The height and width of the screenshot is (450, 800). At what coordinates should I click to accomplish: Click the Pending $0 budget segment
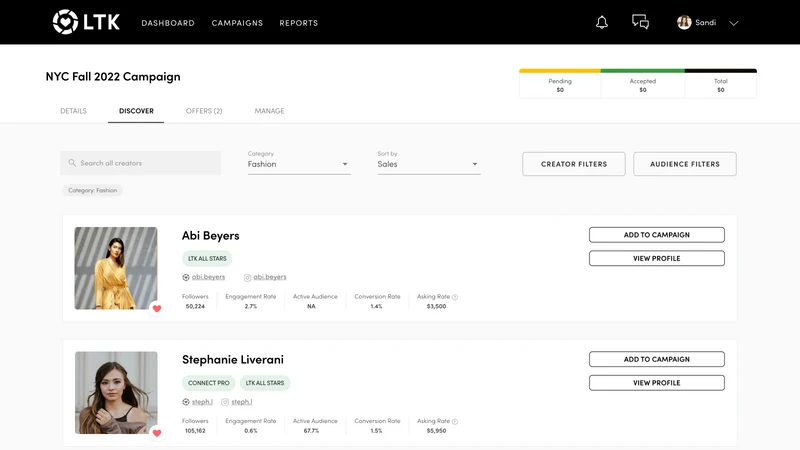560,84
